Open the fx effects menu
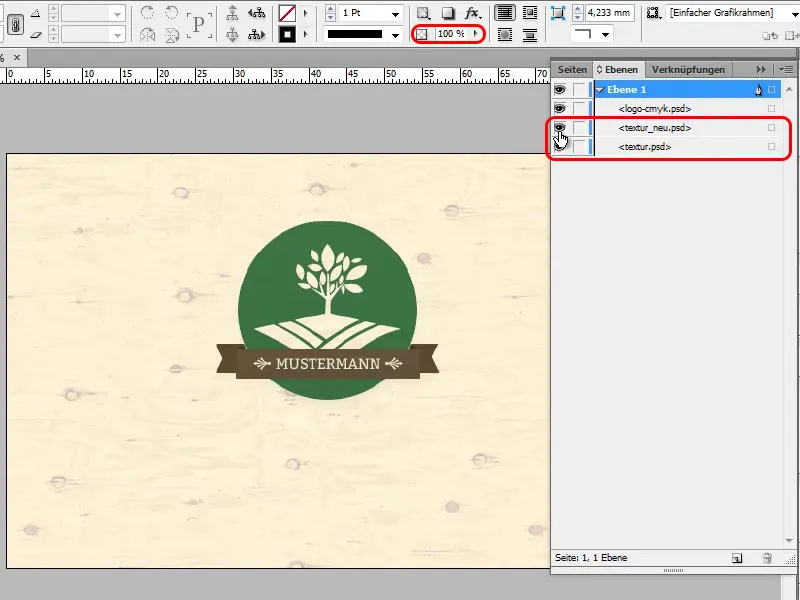Viewport: 800px width, 600px height. pos(472,13)
